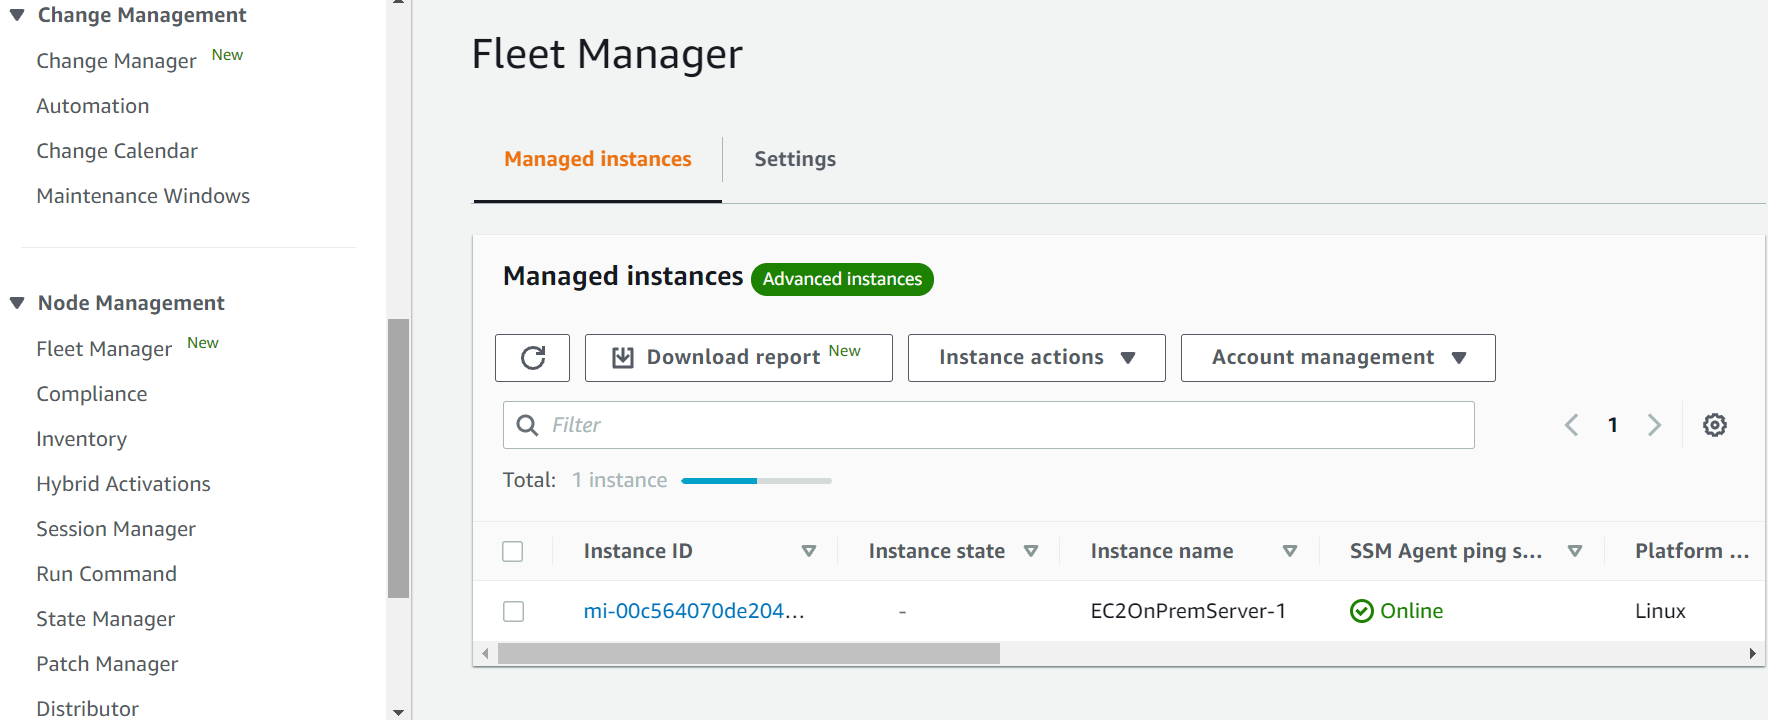Click the download icon in Download report

click(x=623, y=358)
